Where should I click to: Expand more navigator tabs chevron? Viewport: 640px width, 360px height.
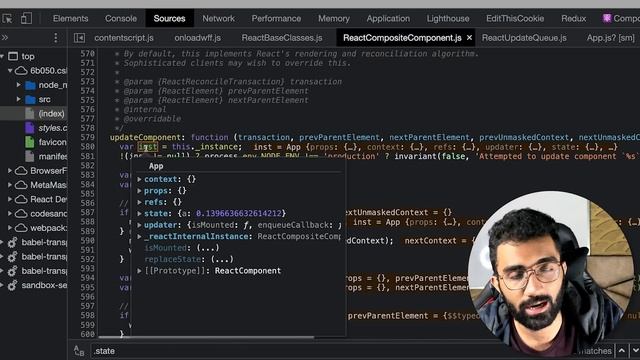pyautogui.click(x=5, y=38)
